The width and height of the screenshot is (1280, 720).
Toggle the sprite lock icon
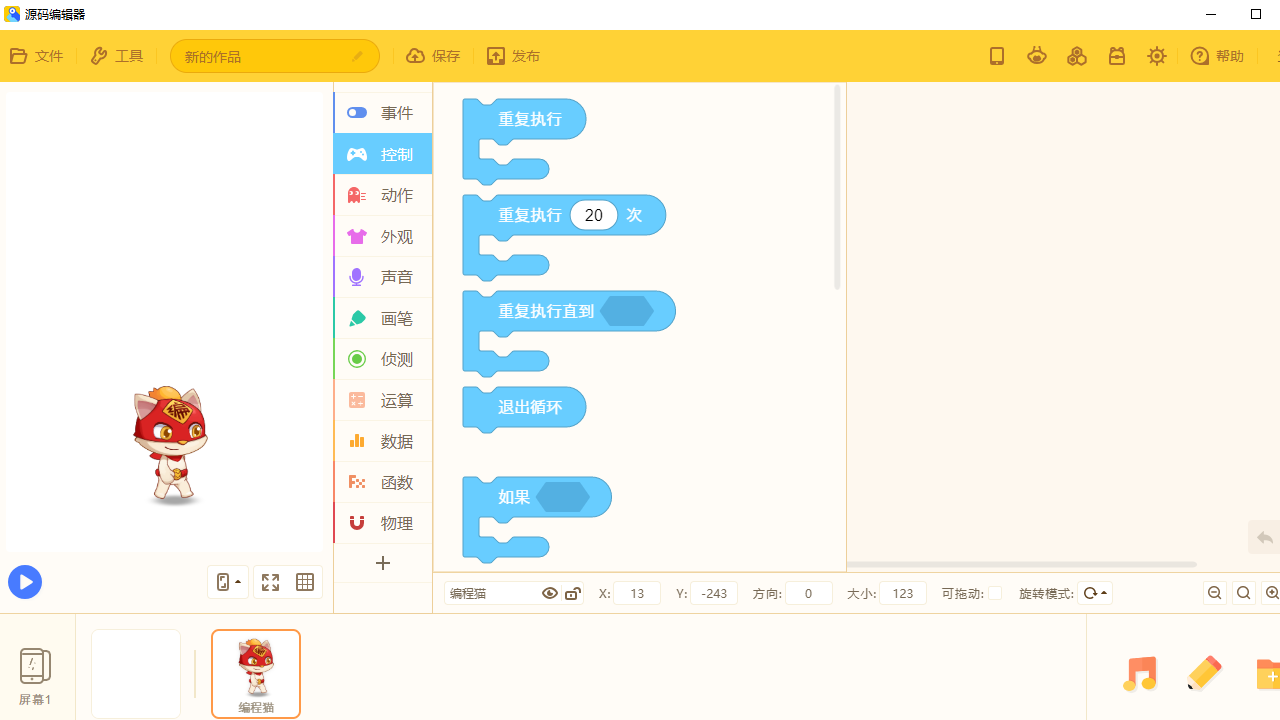572,593
